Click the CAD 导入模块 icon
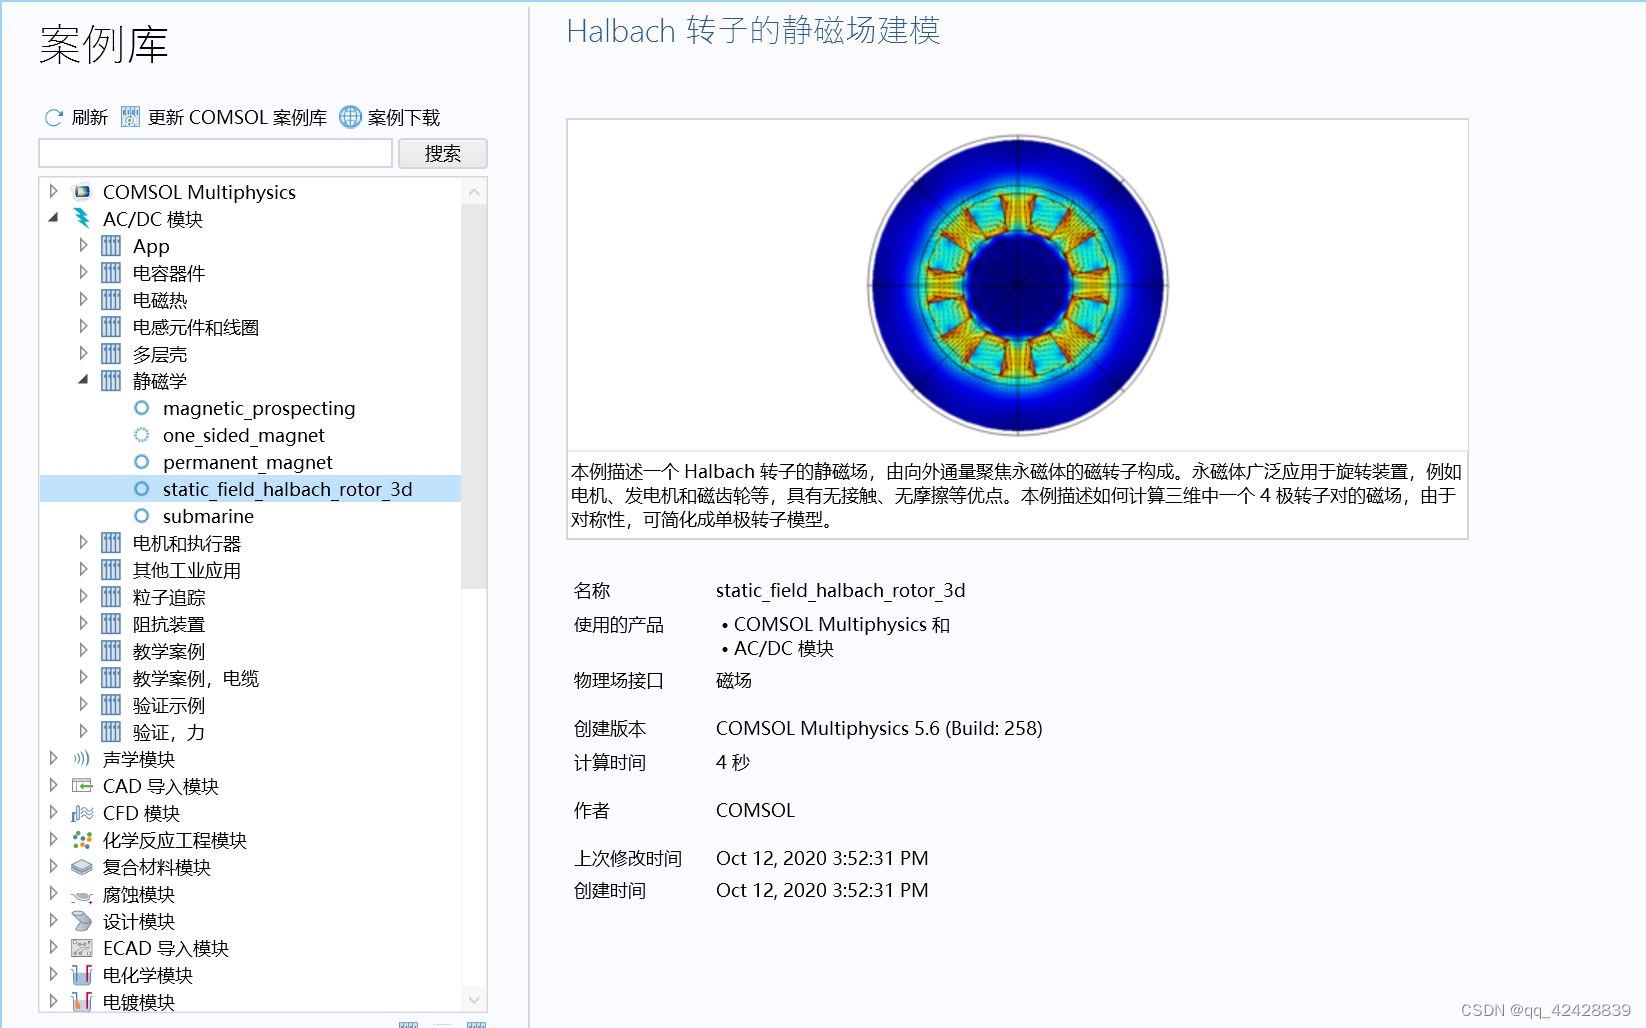The height and width of the screenshot is (1028, 1646). coord(82,786)
